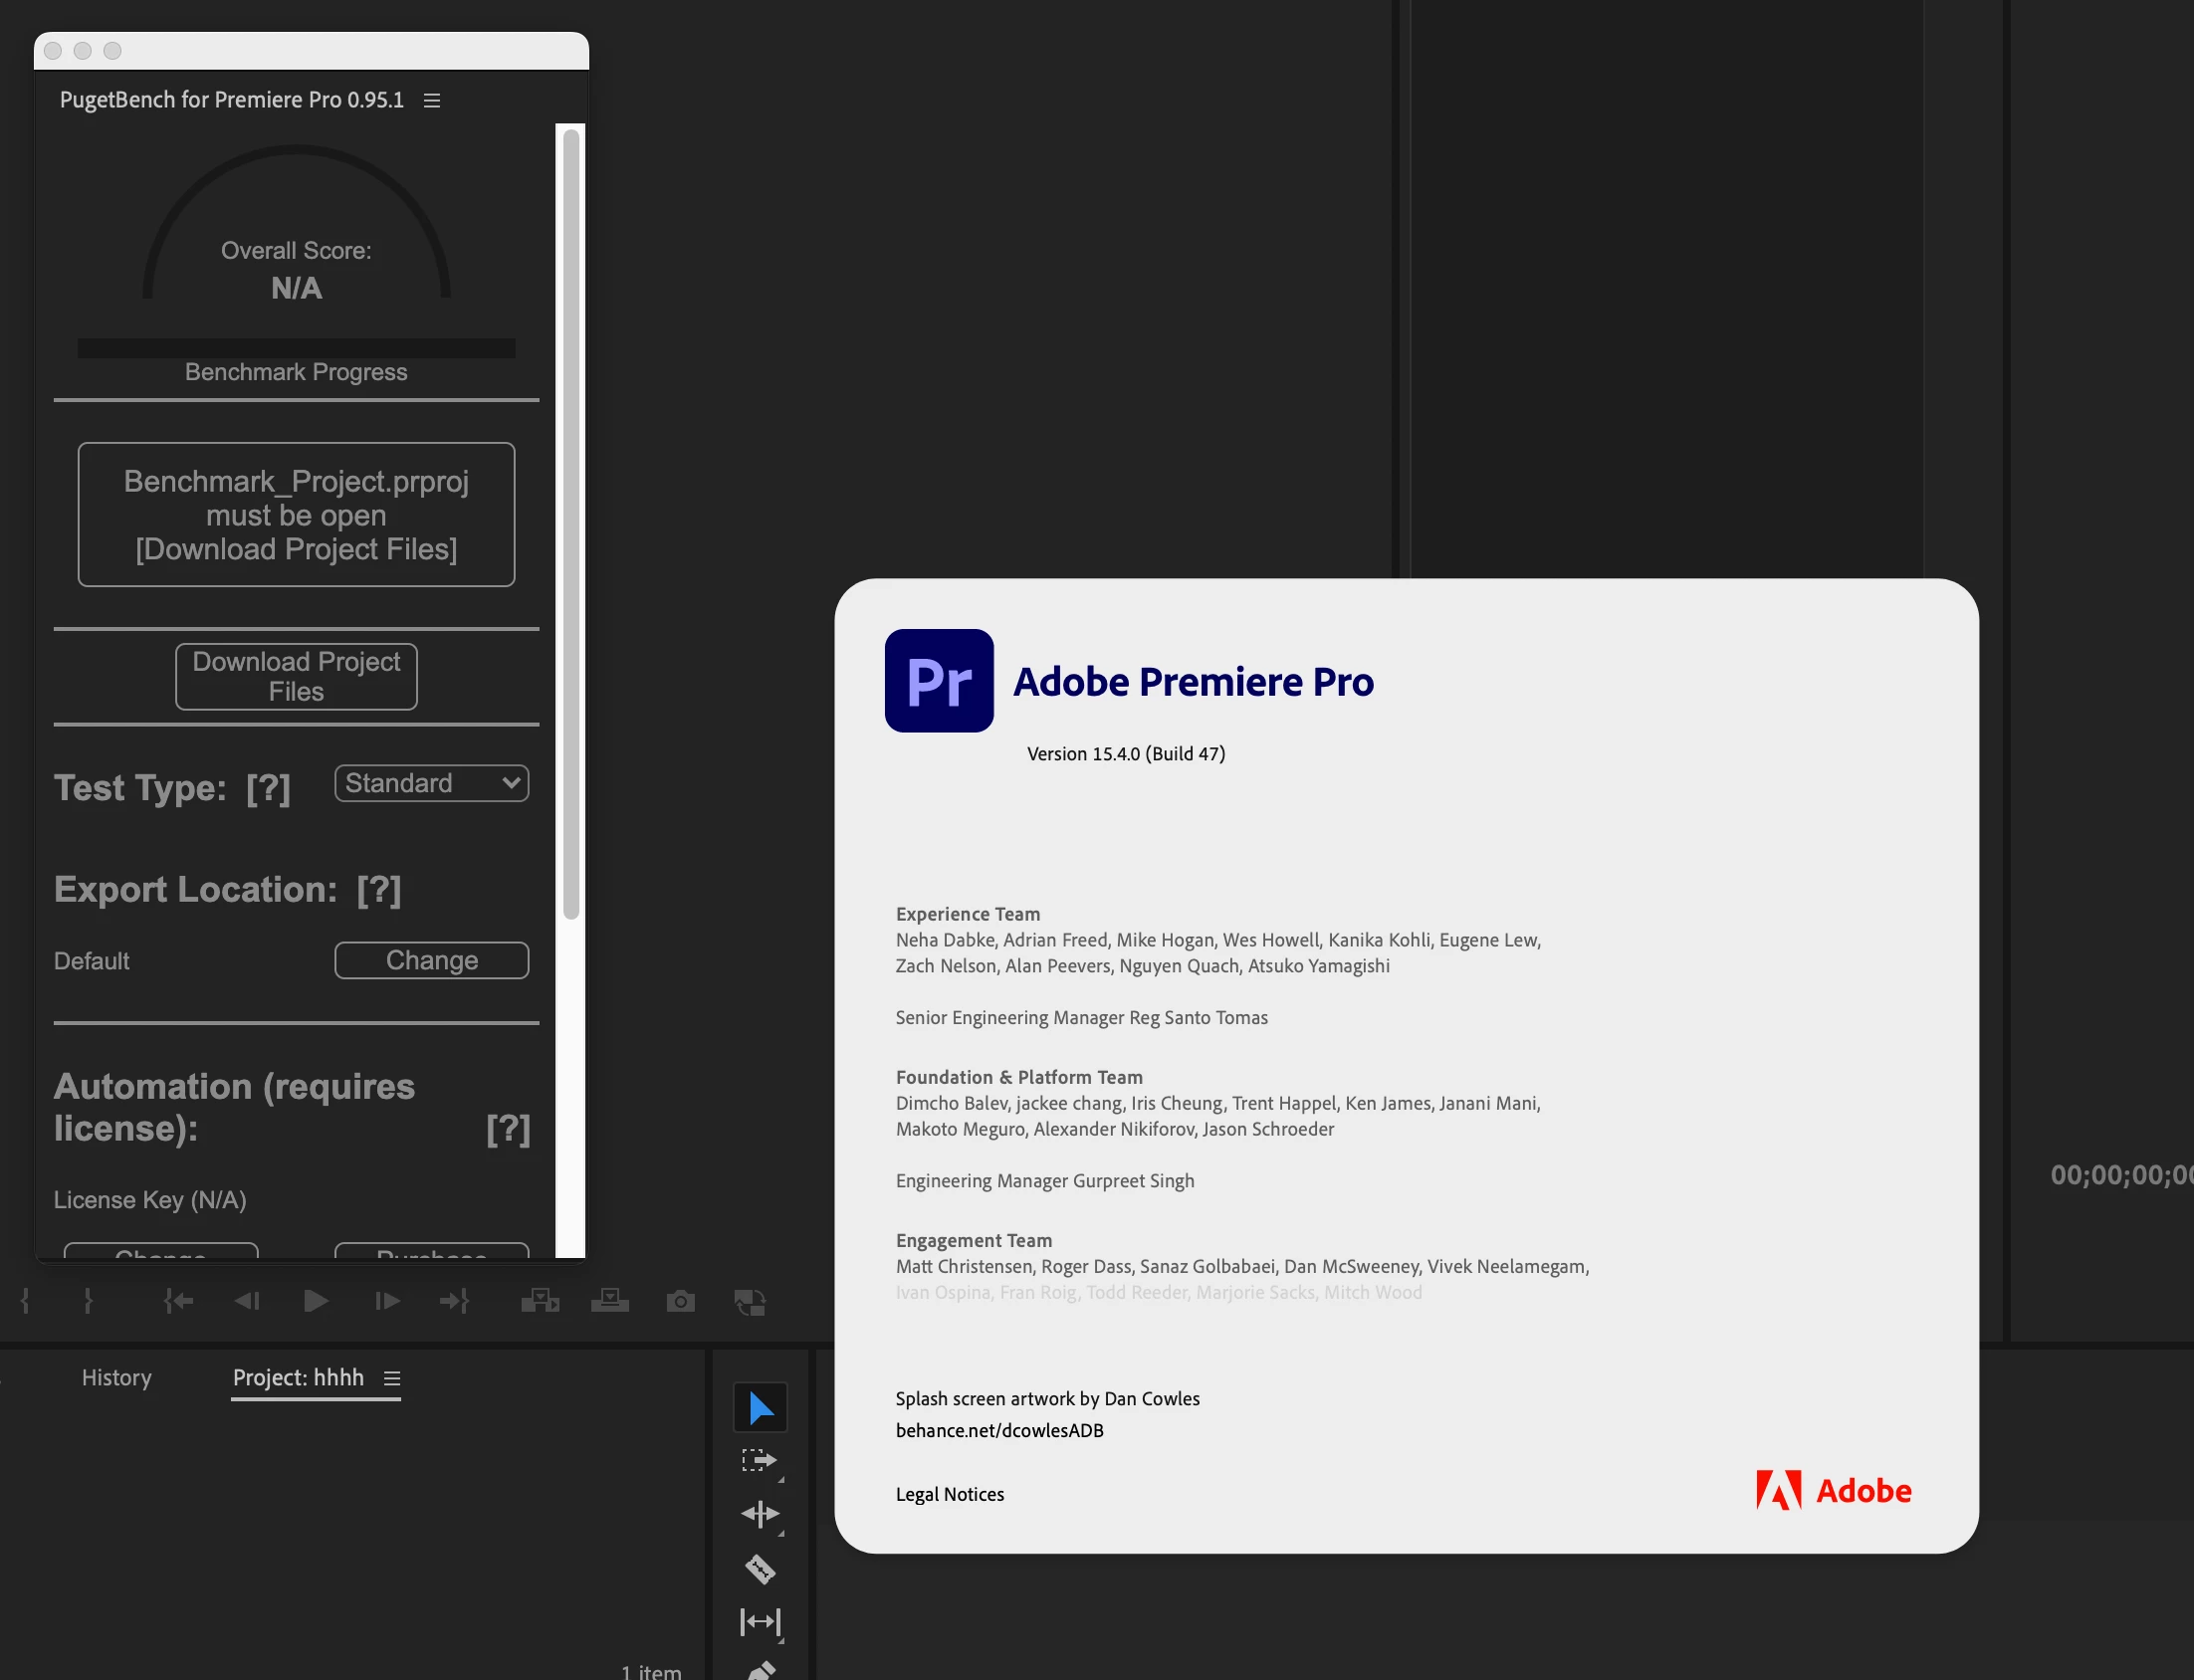
Task: Switch to the Project: hhhh tab
Action: (298, 1377)
